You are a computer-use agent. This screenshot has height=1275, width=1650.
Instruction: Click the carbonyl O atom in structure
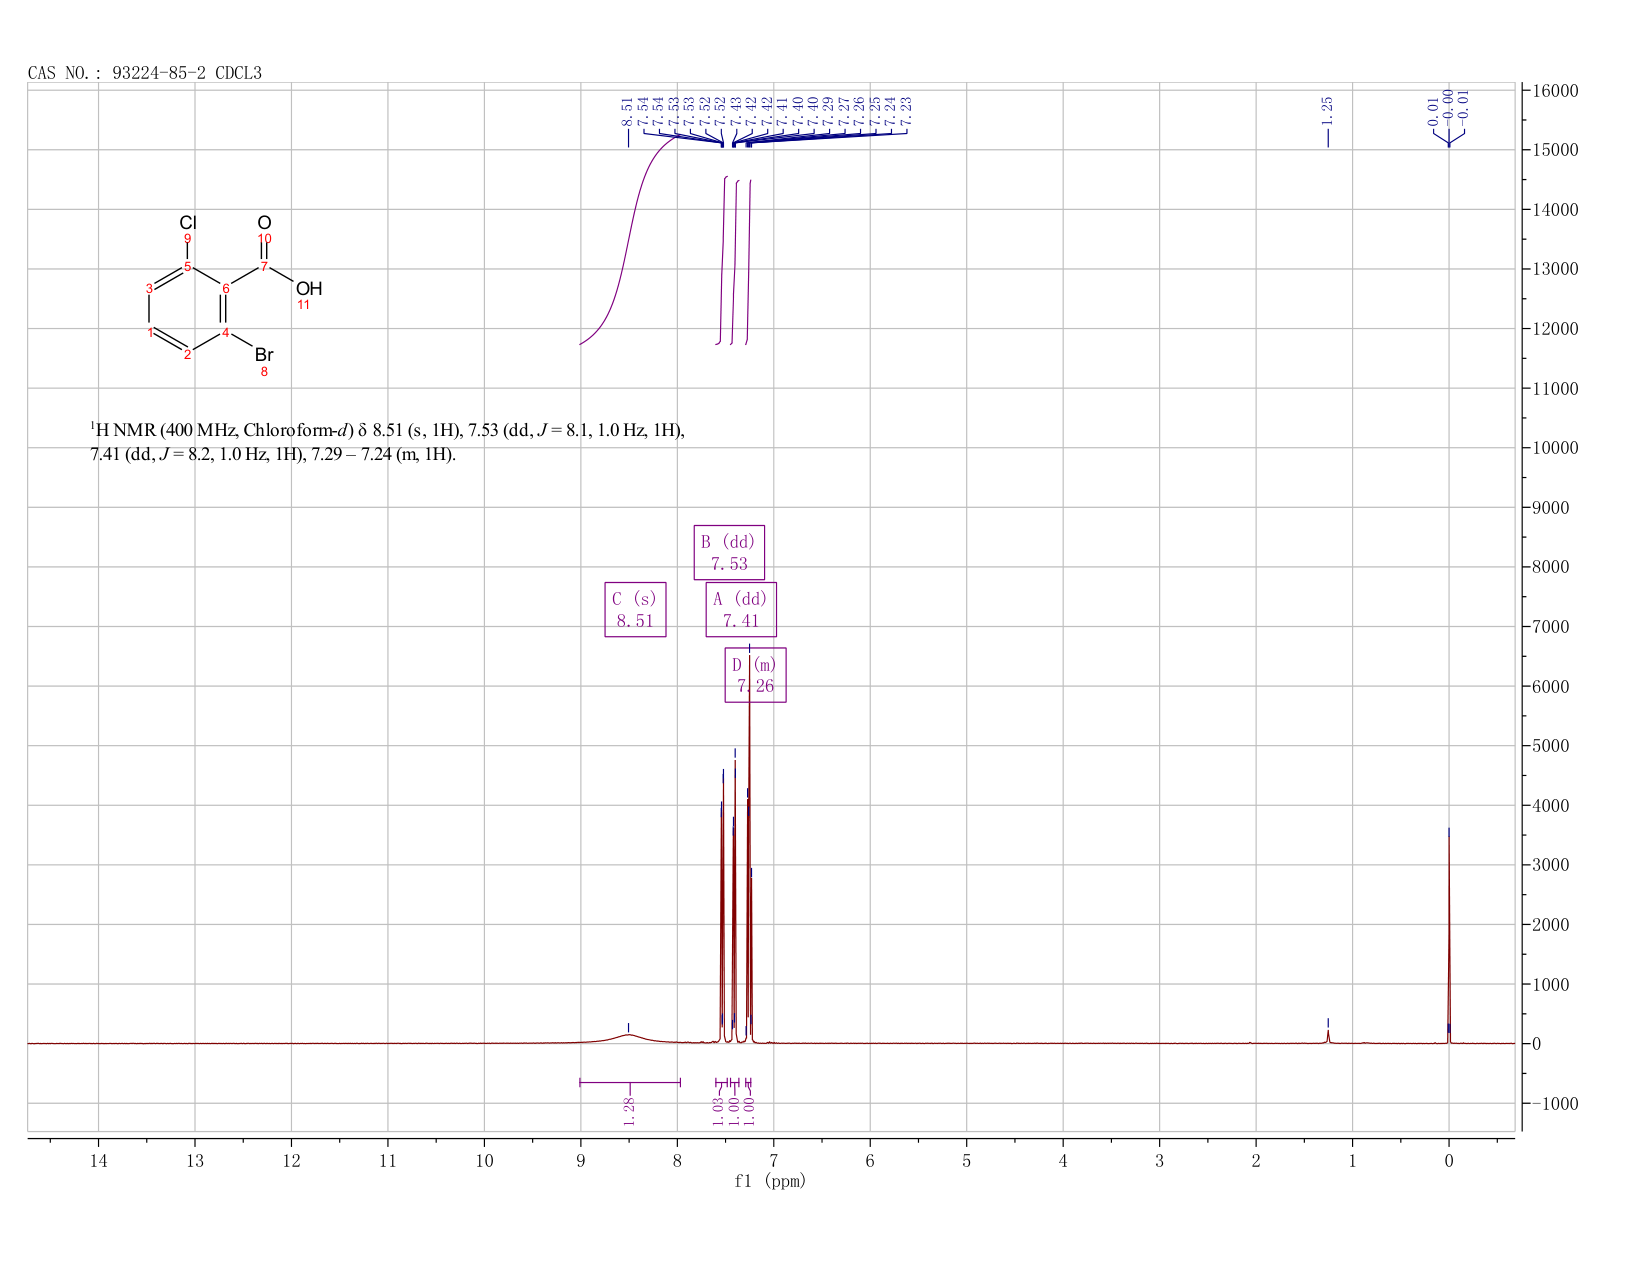coord(264,222)
